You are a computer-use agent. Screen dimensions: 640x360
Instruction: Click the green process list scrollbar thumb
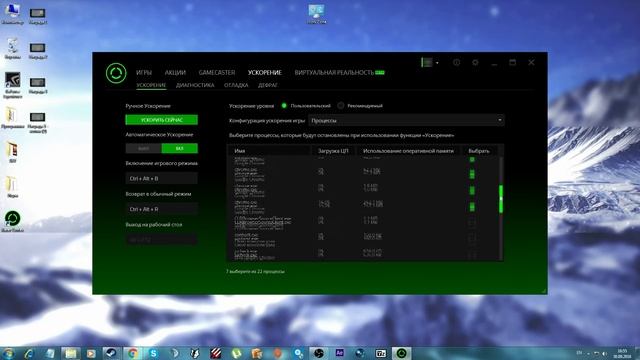501,199
